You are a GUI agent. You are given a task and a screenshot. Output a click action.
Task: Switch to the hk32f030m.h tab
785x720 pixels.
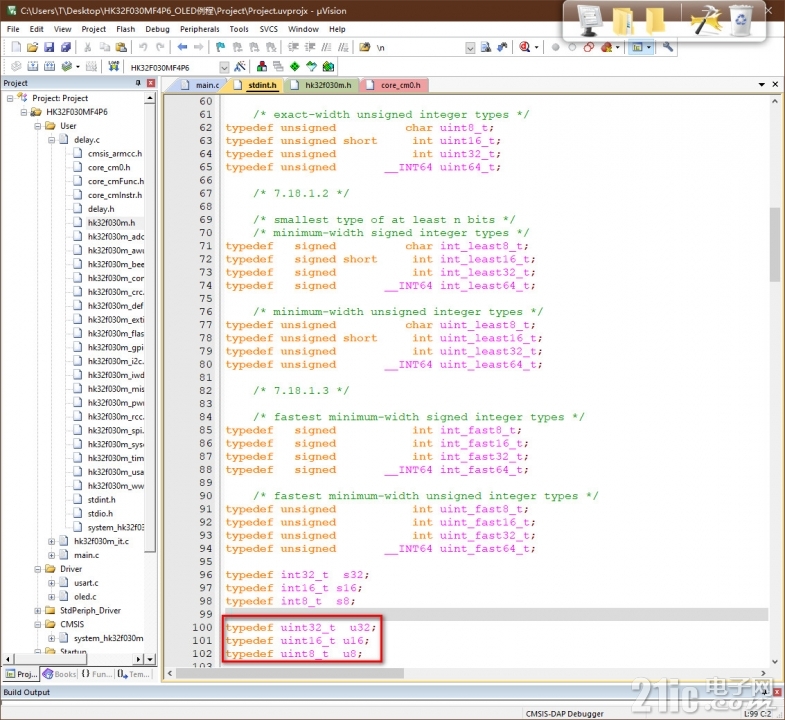[322, 85]
